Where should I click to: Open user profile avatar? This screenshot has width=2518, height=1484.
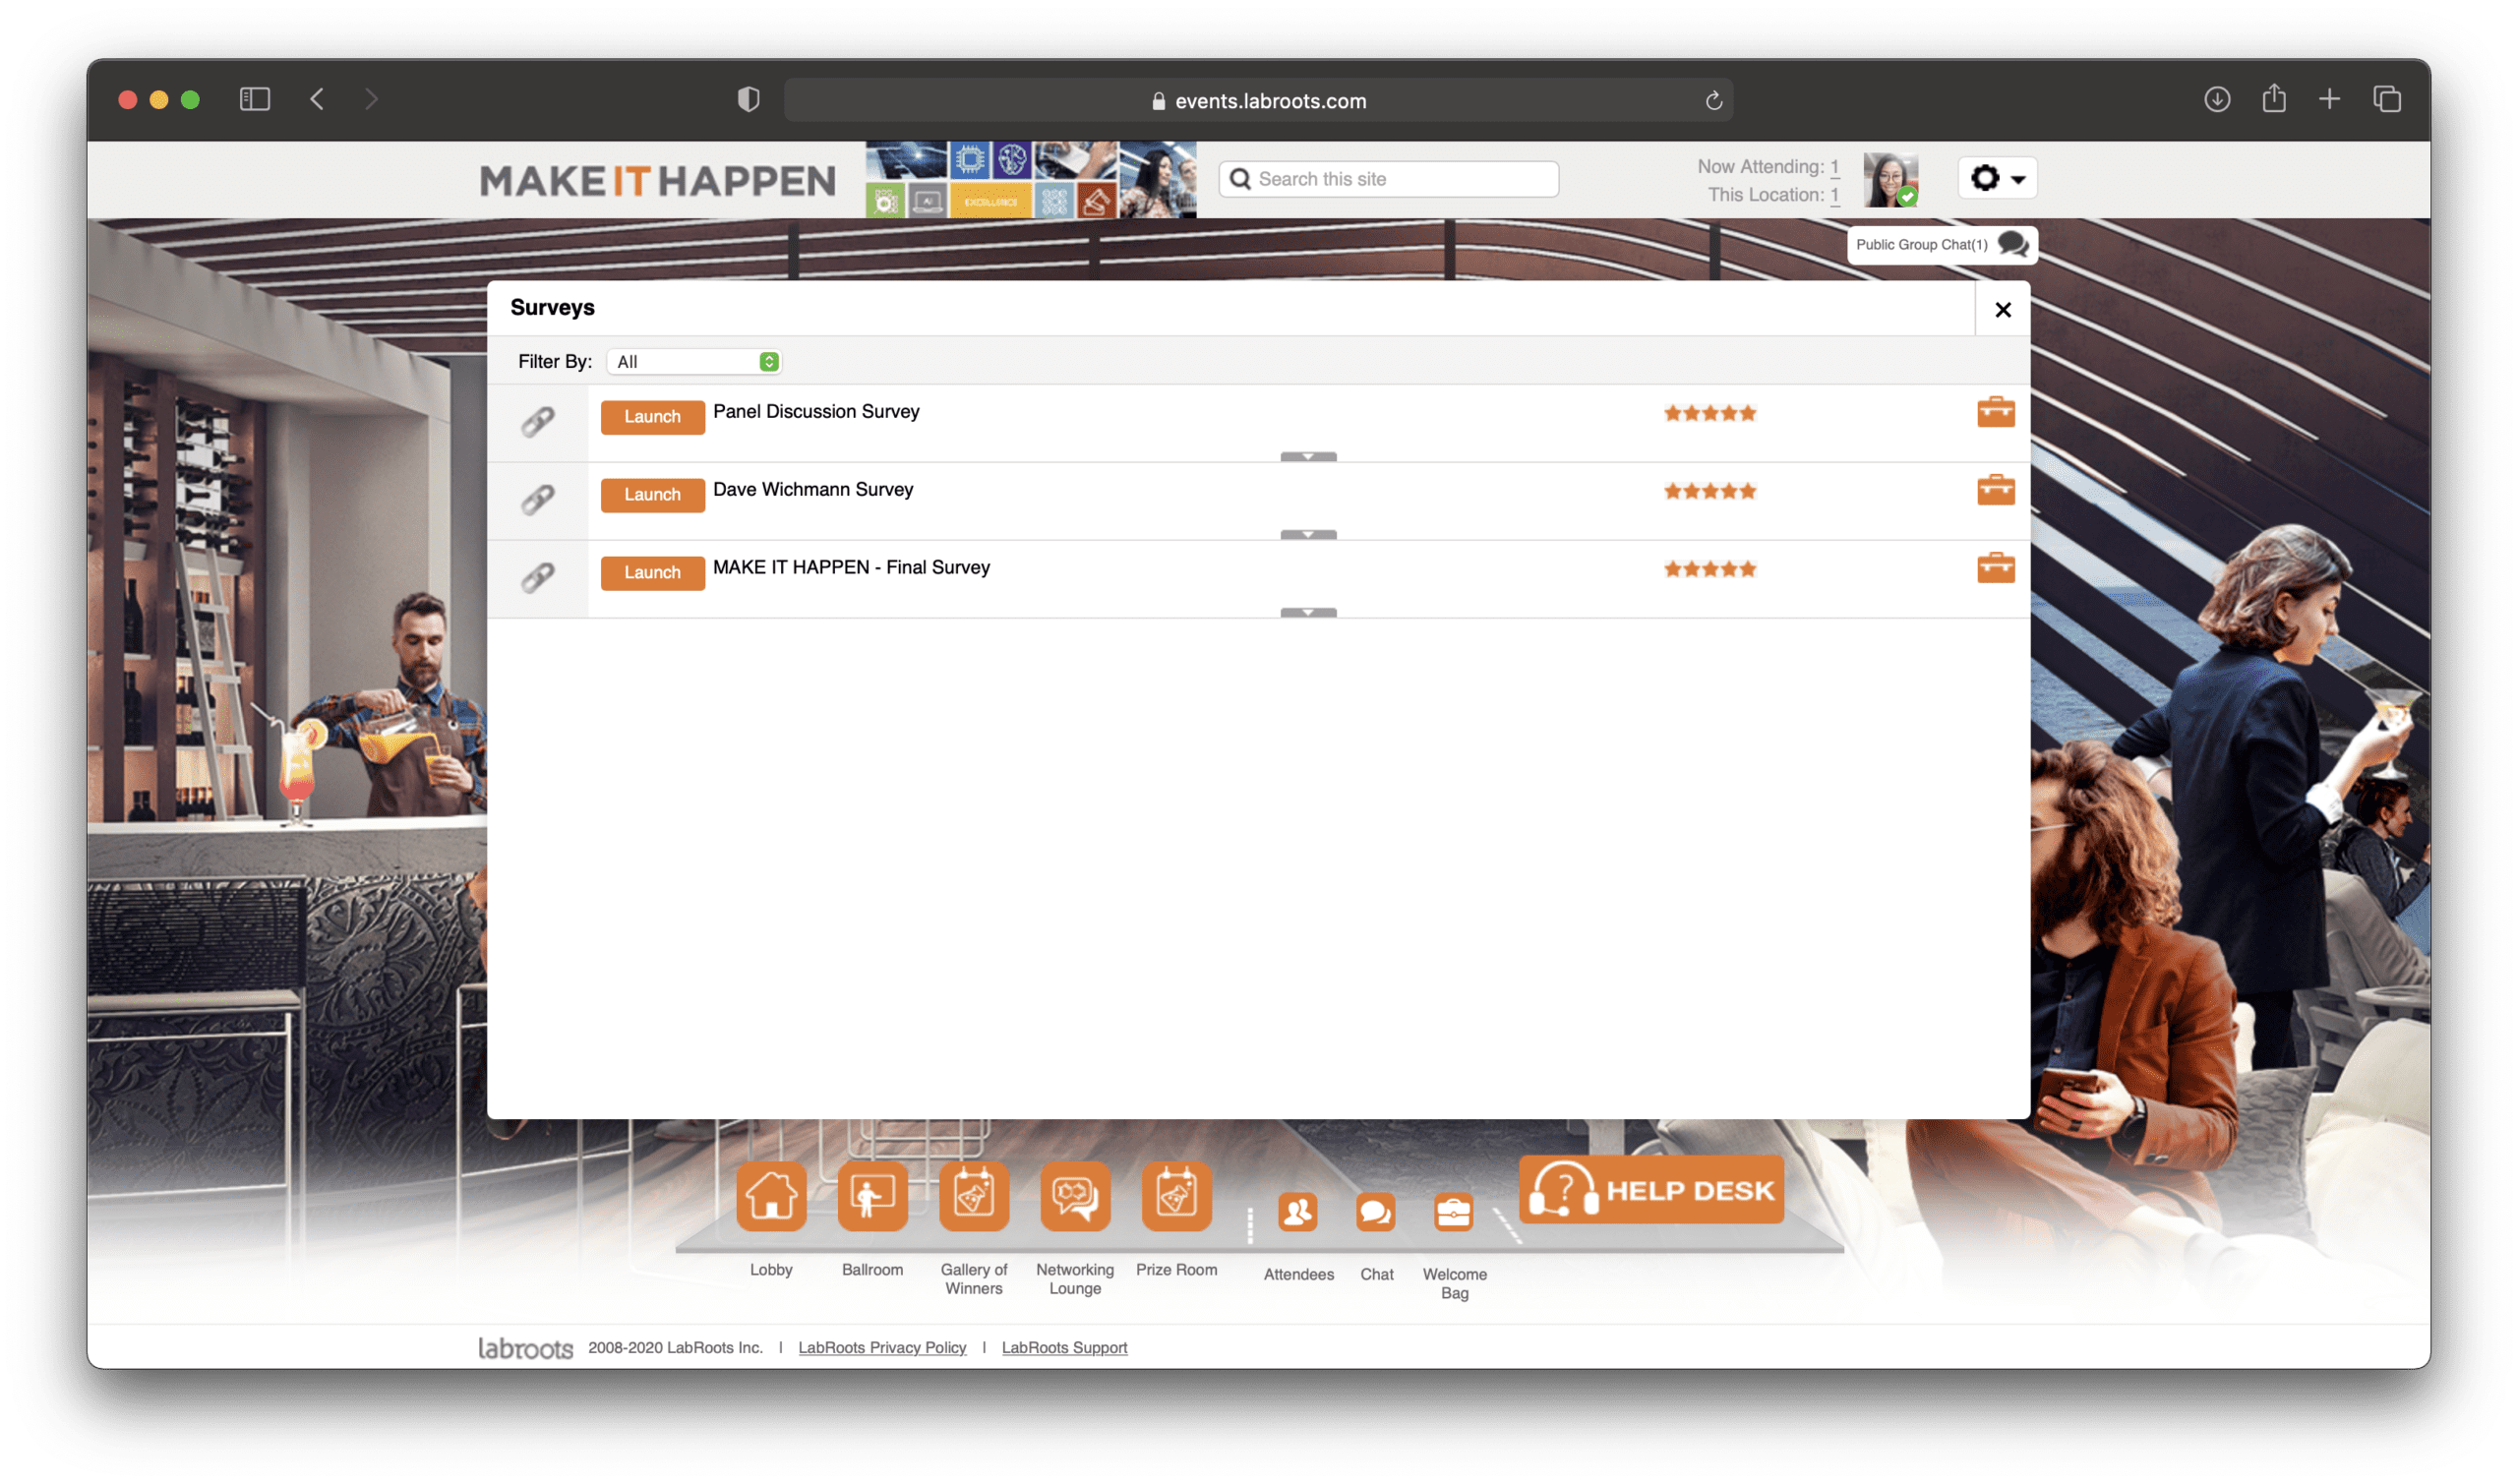coord(1890,180)
